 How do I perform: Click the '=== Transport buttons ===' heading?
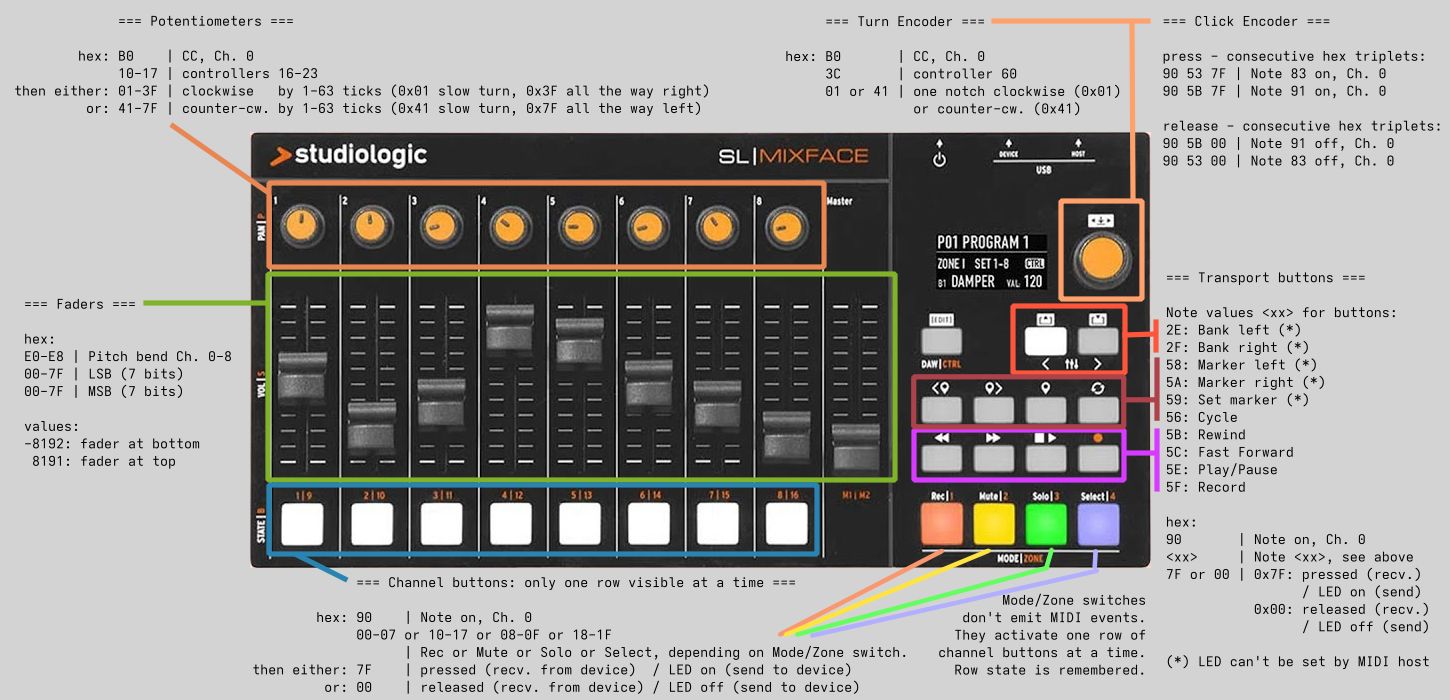pos(1266,277)
